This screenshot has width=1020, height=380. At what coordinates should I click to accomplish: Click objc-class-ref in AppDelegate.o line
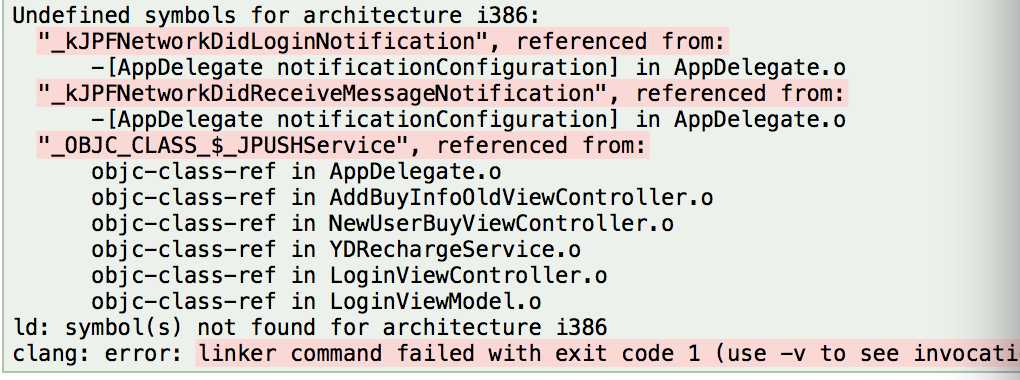tap(297, 172)
